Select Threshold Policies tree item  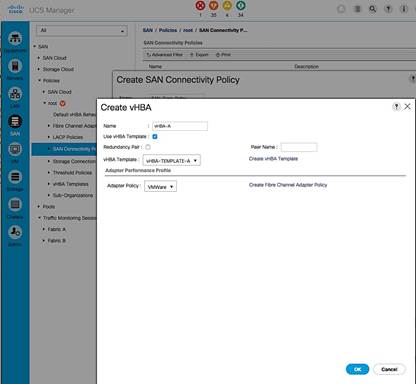pyautogui.click(x=72, y=173)
